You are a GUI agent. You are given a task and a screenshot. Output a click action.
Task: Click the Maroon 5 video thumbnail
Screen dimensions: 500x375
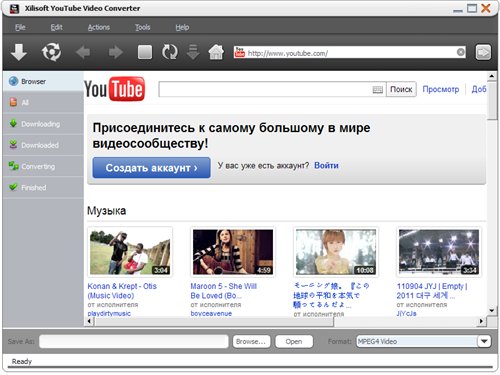click(233, 252)
